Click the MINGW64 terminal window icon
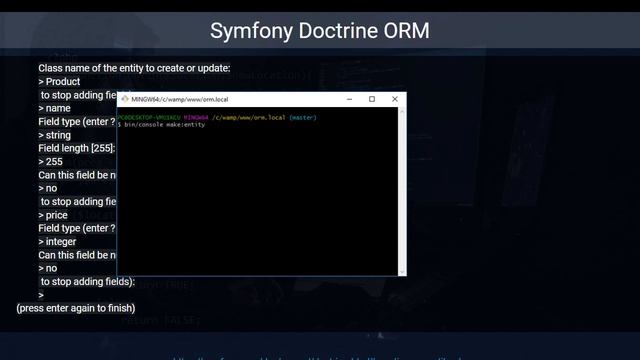Viewport: 640px width, 360px height. pos(125,99)
